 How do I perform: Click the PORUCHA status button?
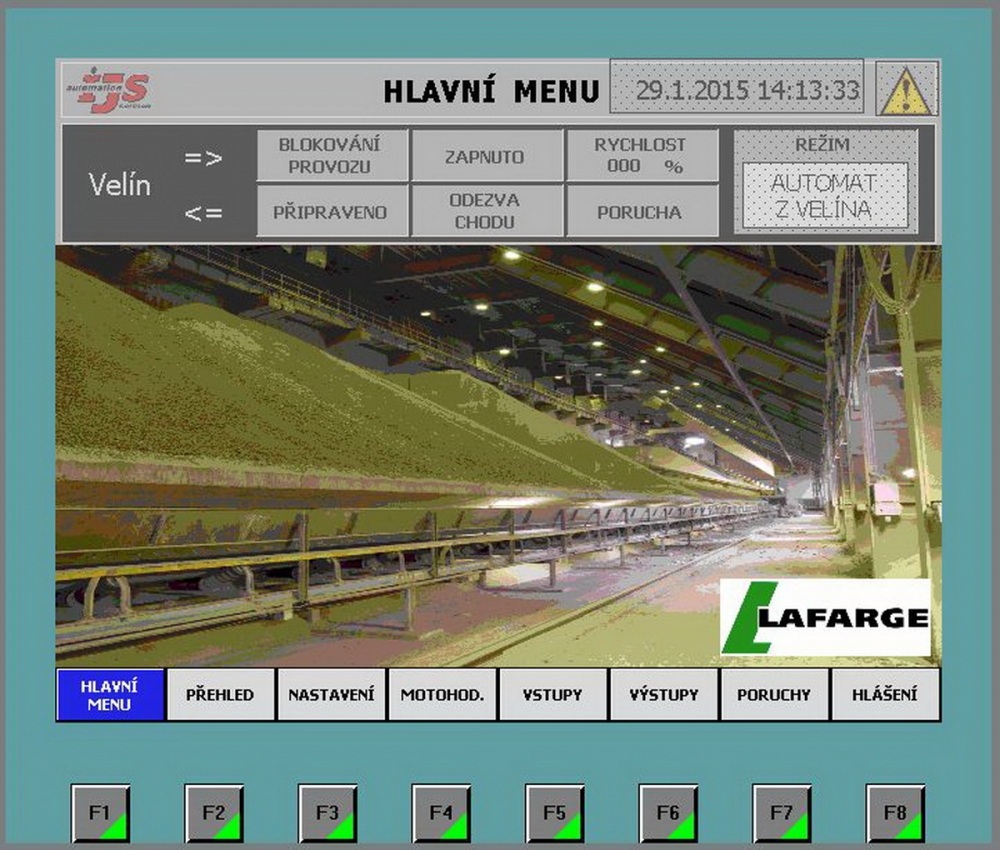(x=640, y=212)
